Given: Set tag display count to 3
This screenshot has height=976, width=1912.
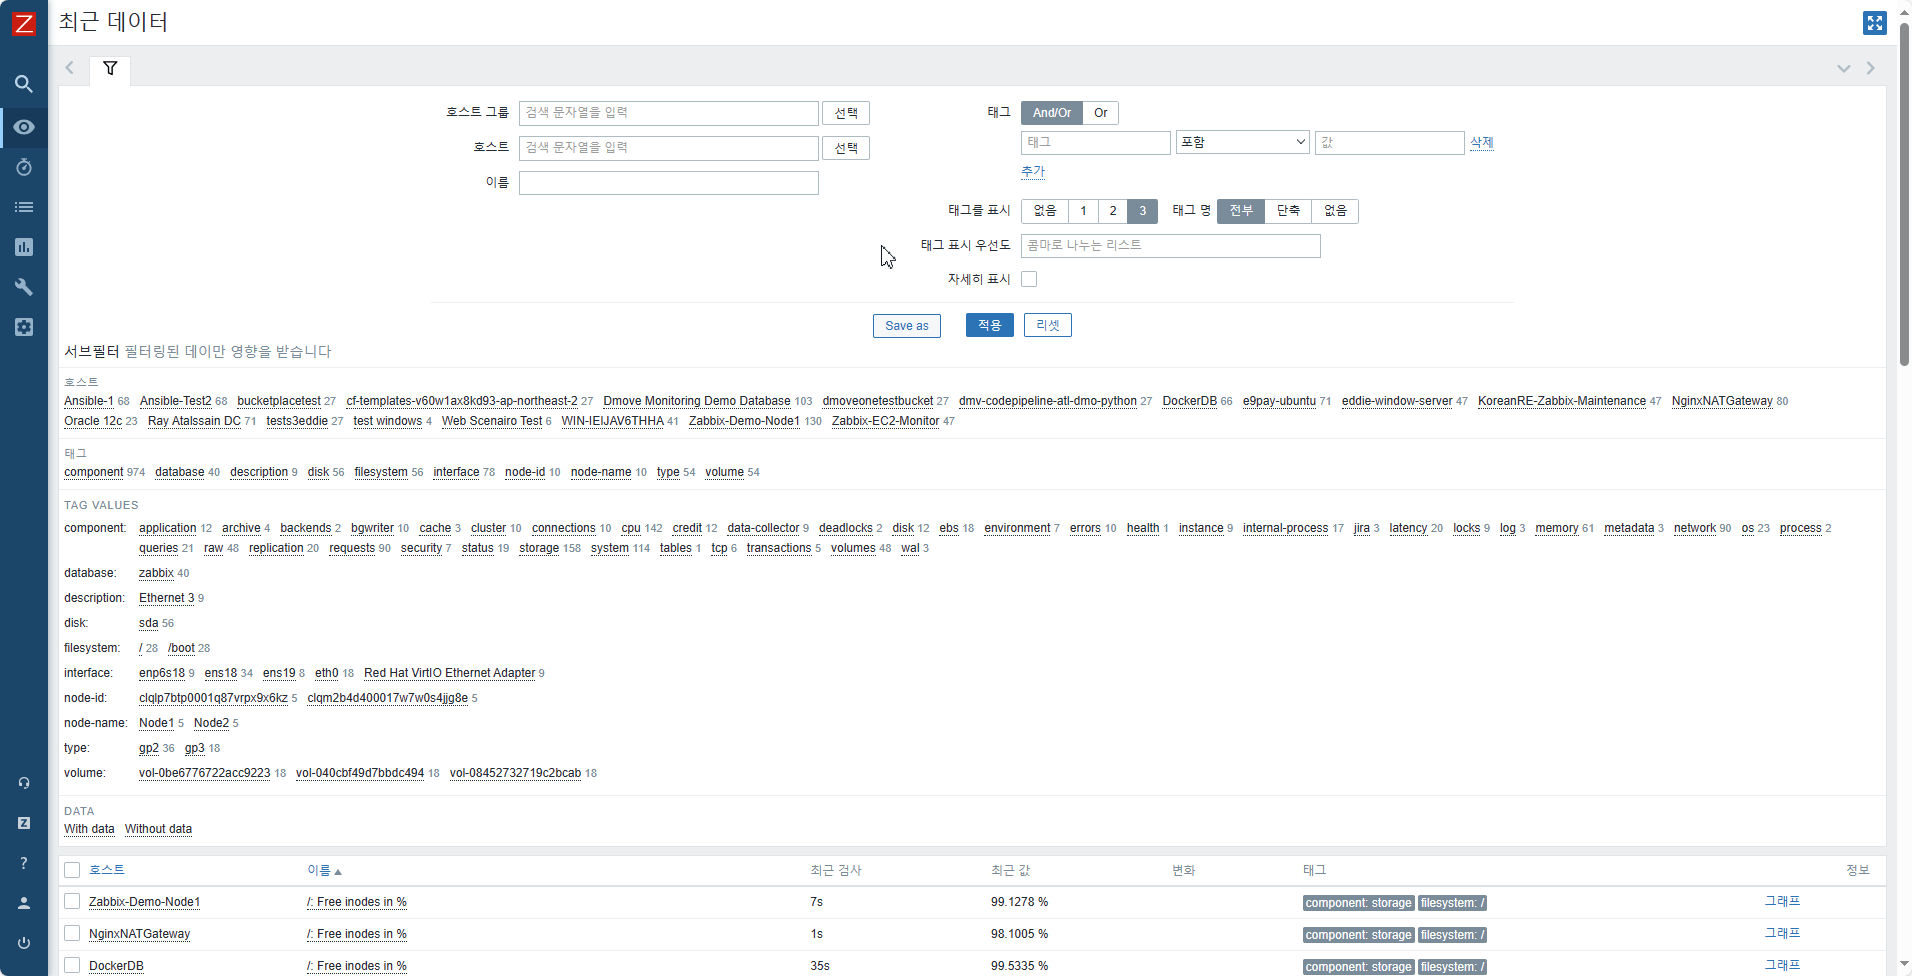Looking at the screenshot, I should (1142, 211).
